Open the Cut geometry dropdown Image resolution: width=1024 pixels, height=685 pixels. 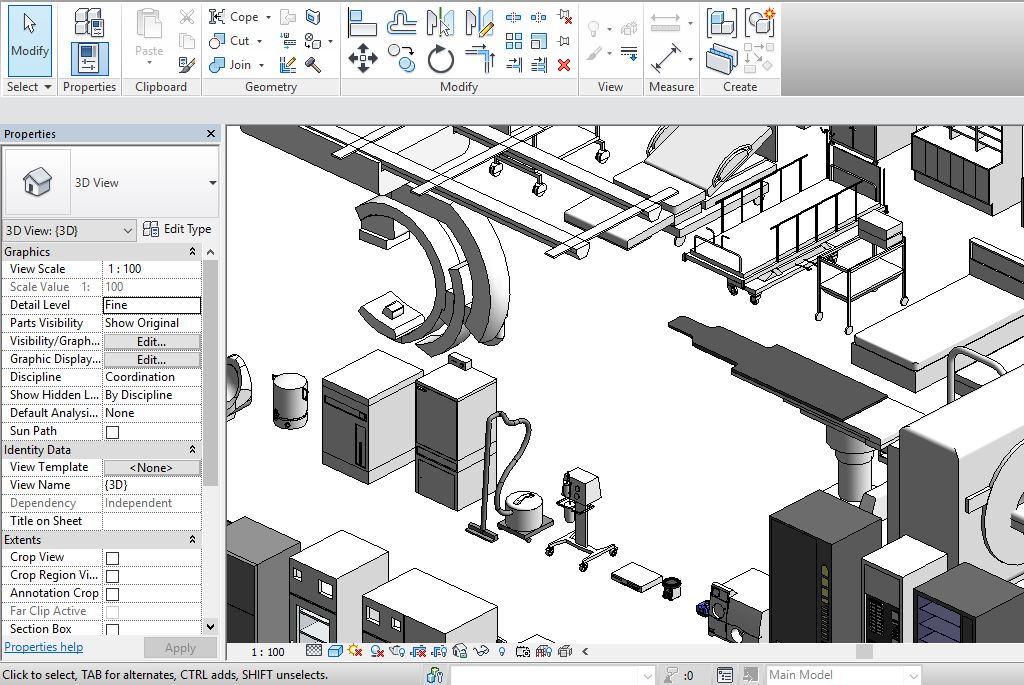pos(260,42)
